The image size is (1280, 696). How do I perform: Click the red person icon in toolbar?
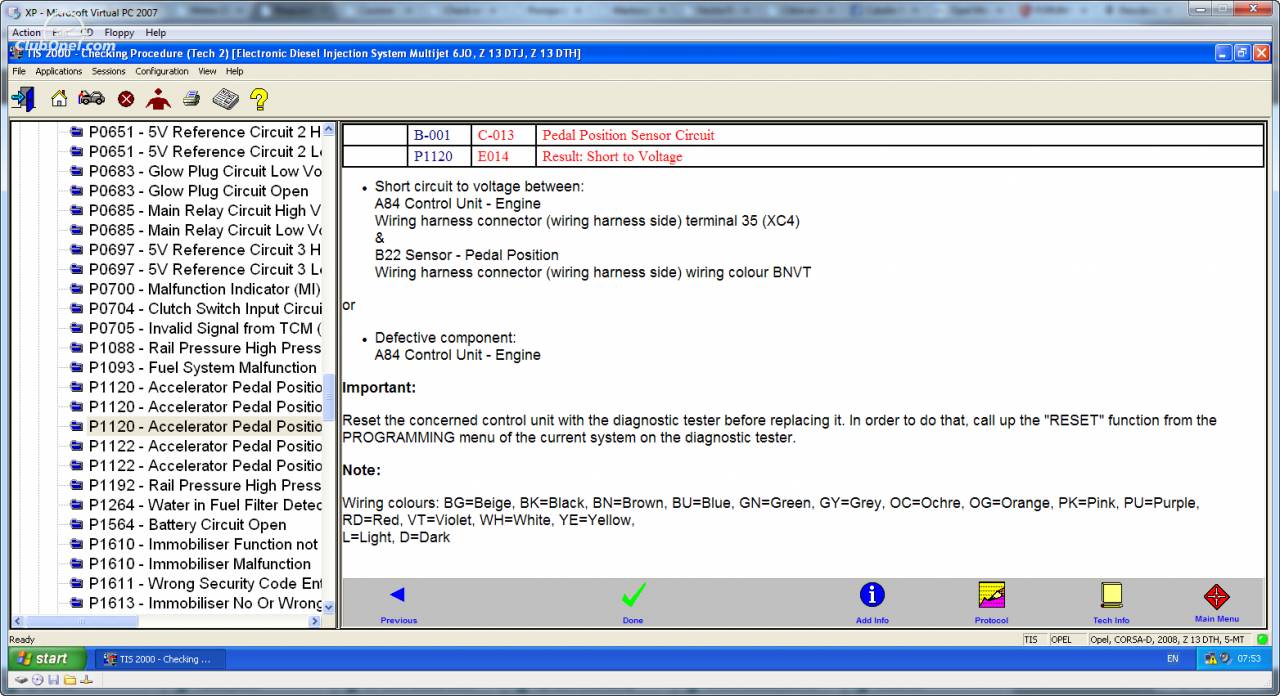click(x=158, y=99)
